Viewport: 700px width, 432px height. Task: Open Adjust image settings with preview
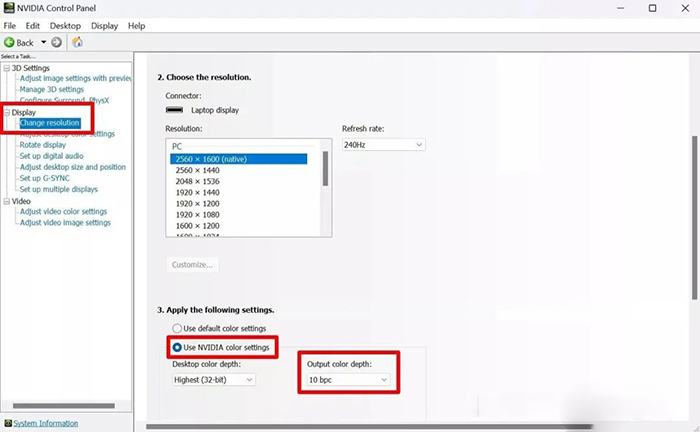coord(75,79)
